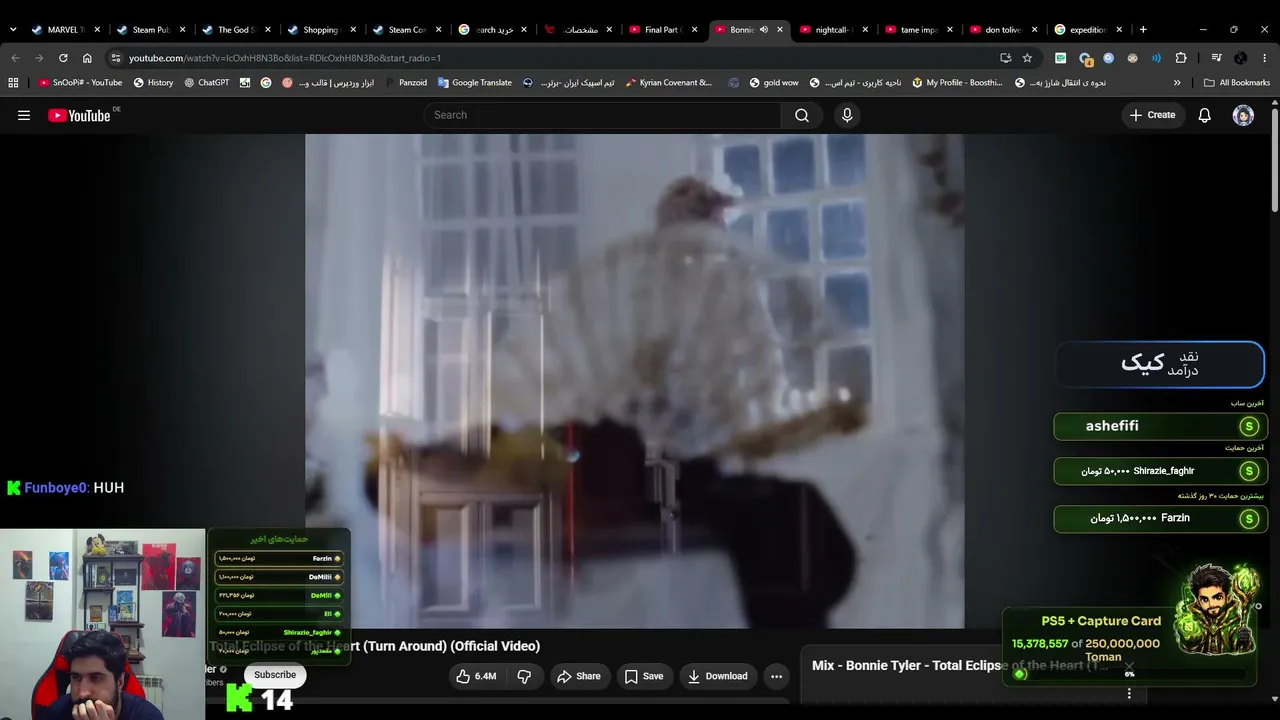Switch to The God S tab
Image resolution: width=1280 pixels, height=720 pixels.
click(x=236, y=30)
